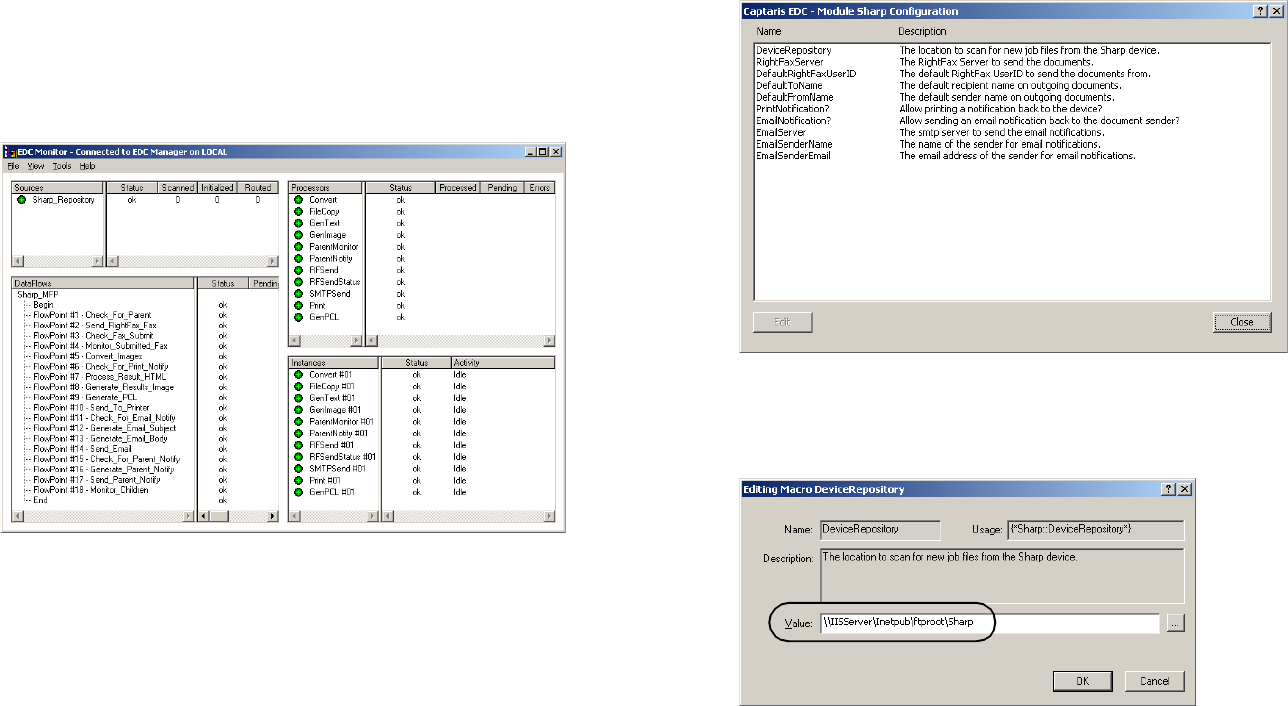Click the GenImage #01 instance's status icon
Viewport: 1288px width, 706px height.
[299, 410]
